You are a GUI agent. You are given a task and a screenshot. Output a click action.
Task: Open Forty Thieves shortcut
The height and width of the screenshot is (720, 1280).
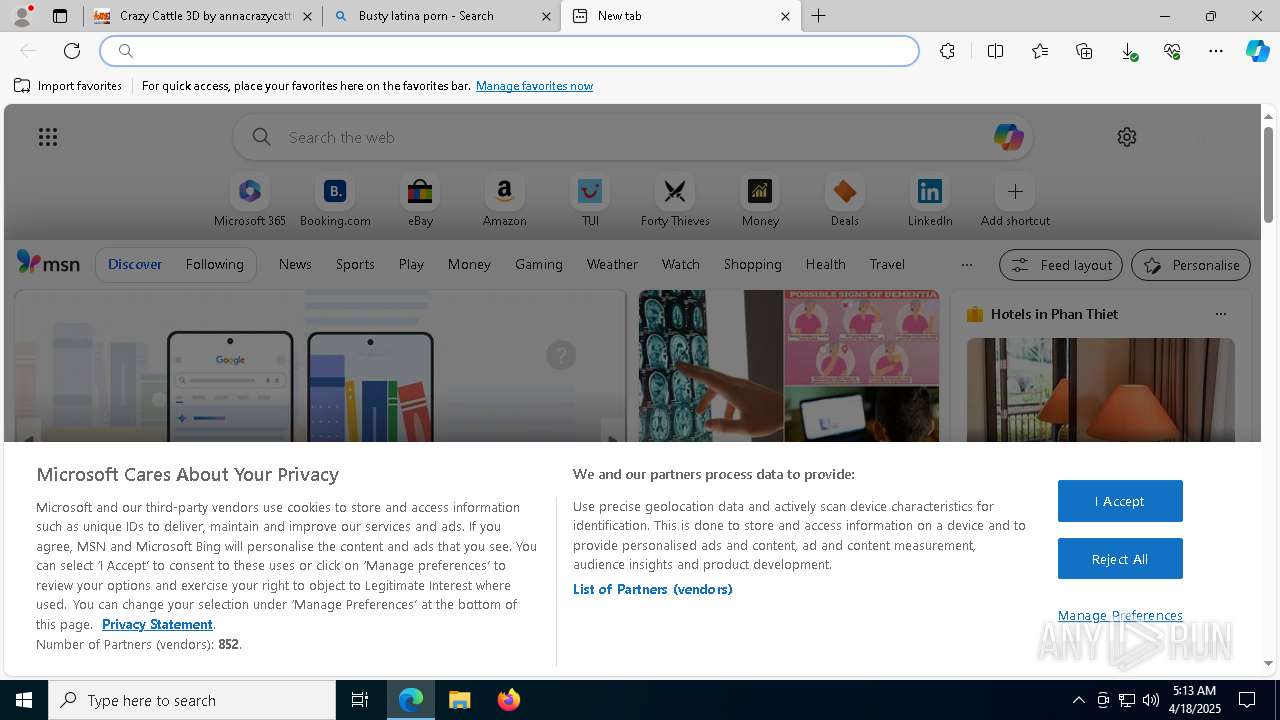pyautogui.click(x=675, y=201)
